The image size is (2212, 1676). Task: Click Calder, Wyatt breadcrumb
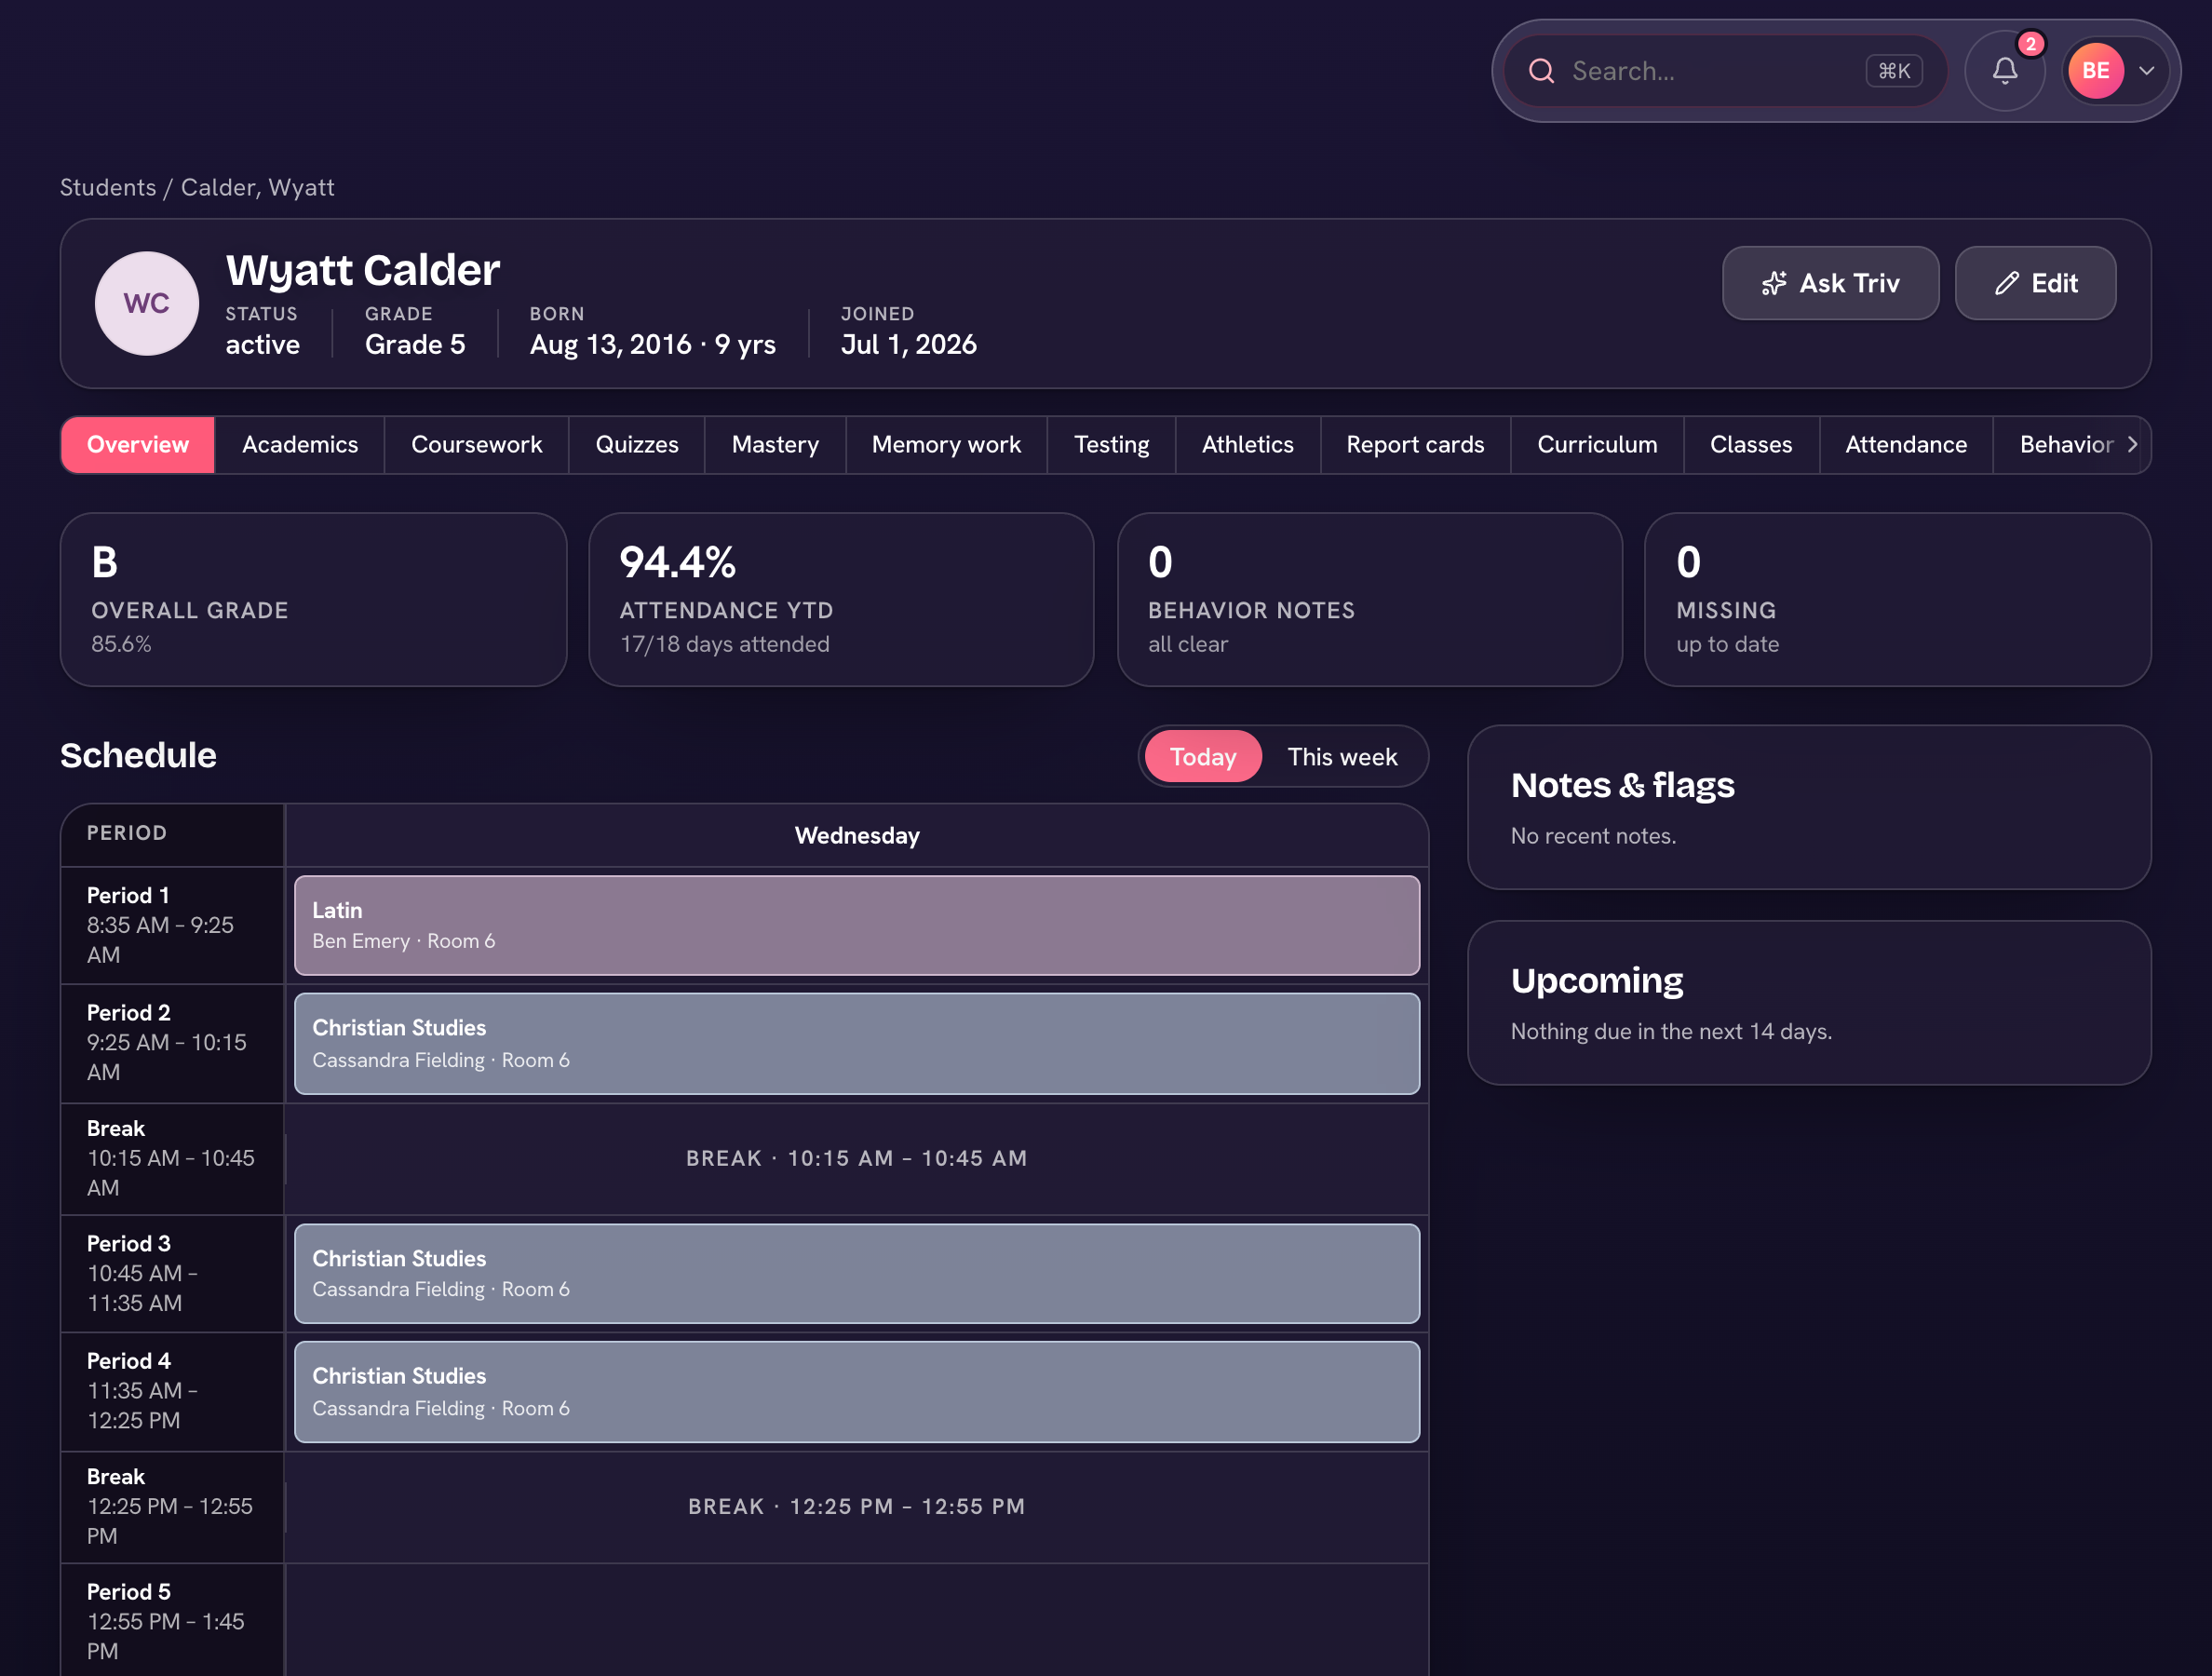coord(257,188)
